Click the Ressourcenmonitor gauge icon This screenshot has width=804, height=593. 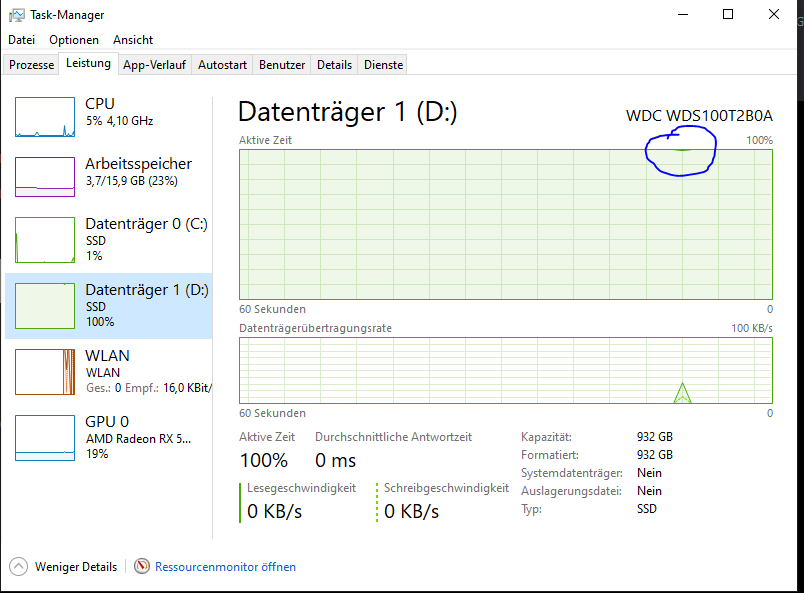click(142, 566)
